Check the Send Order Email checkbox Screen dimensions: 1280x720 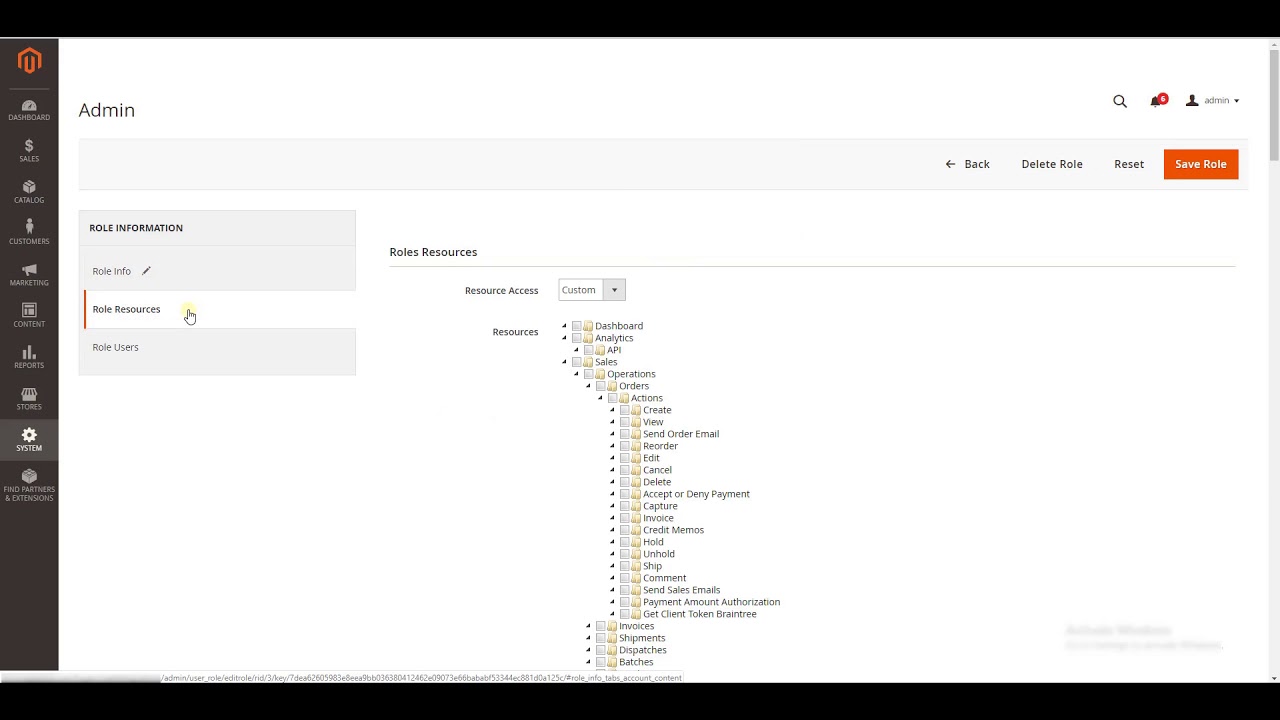(x=624, y=434)
